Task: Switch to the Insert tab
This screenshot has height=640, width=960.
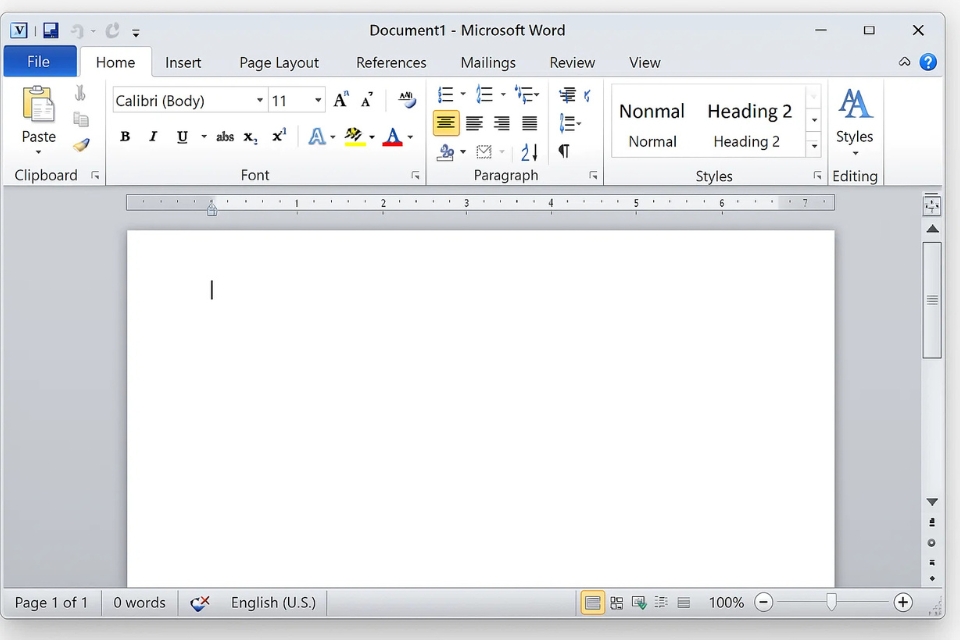Action: [x=184, y=62]
